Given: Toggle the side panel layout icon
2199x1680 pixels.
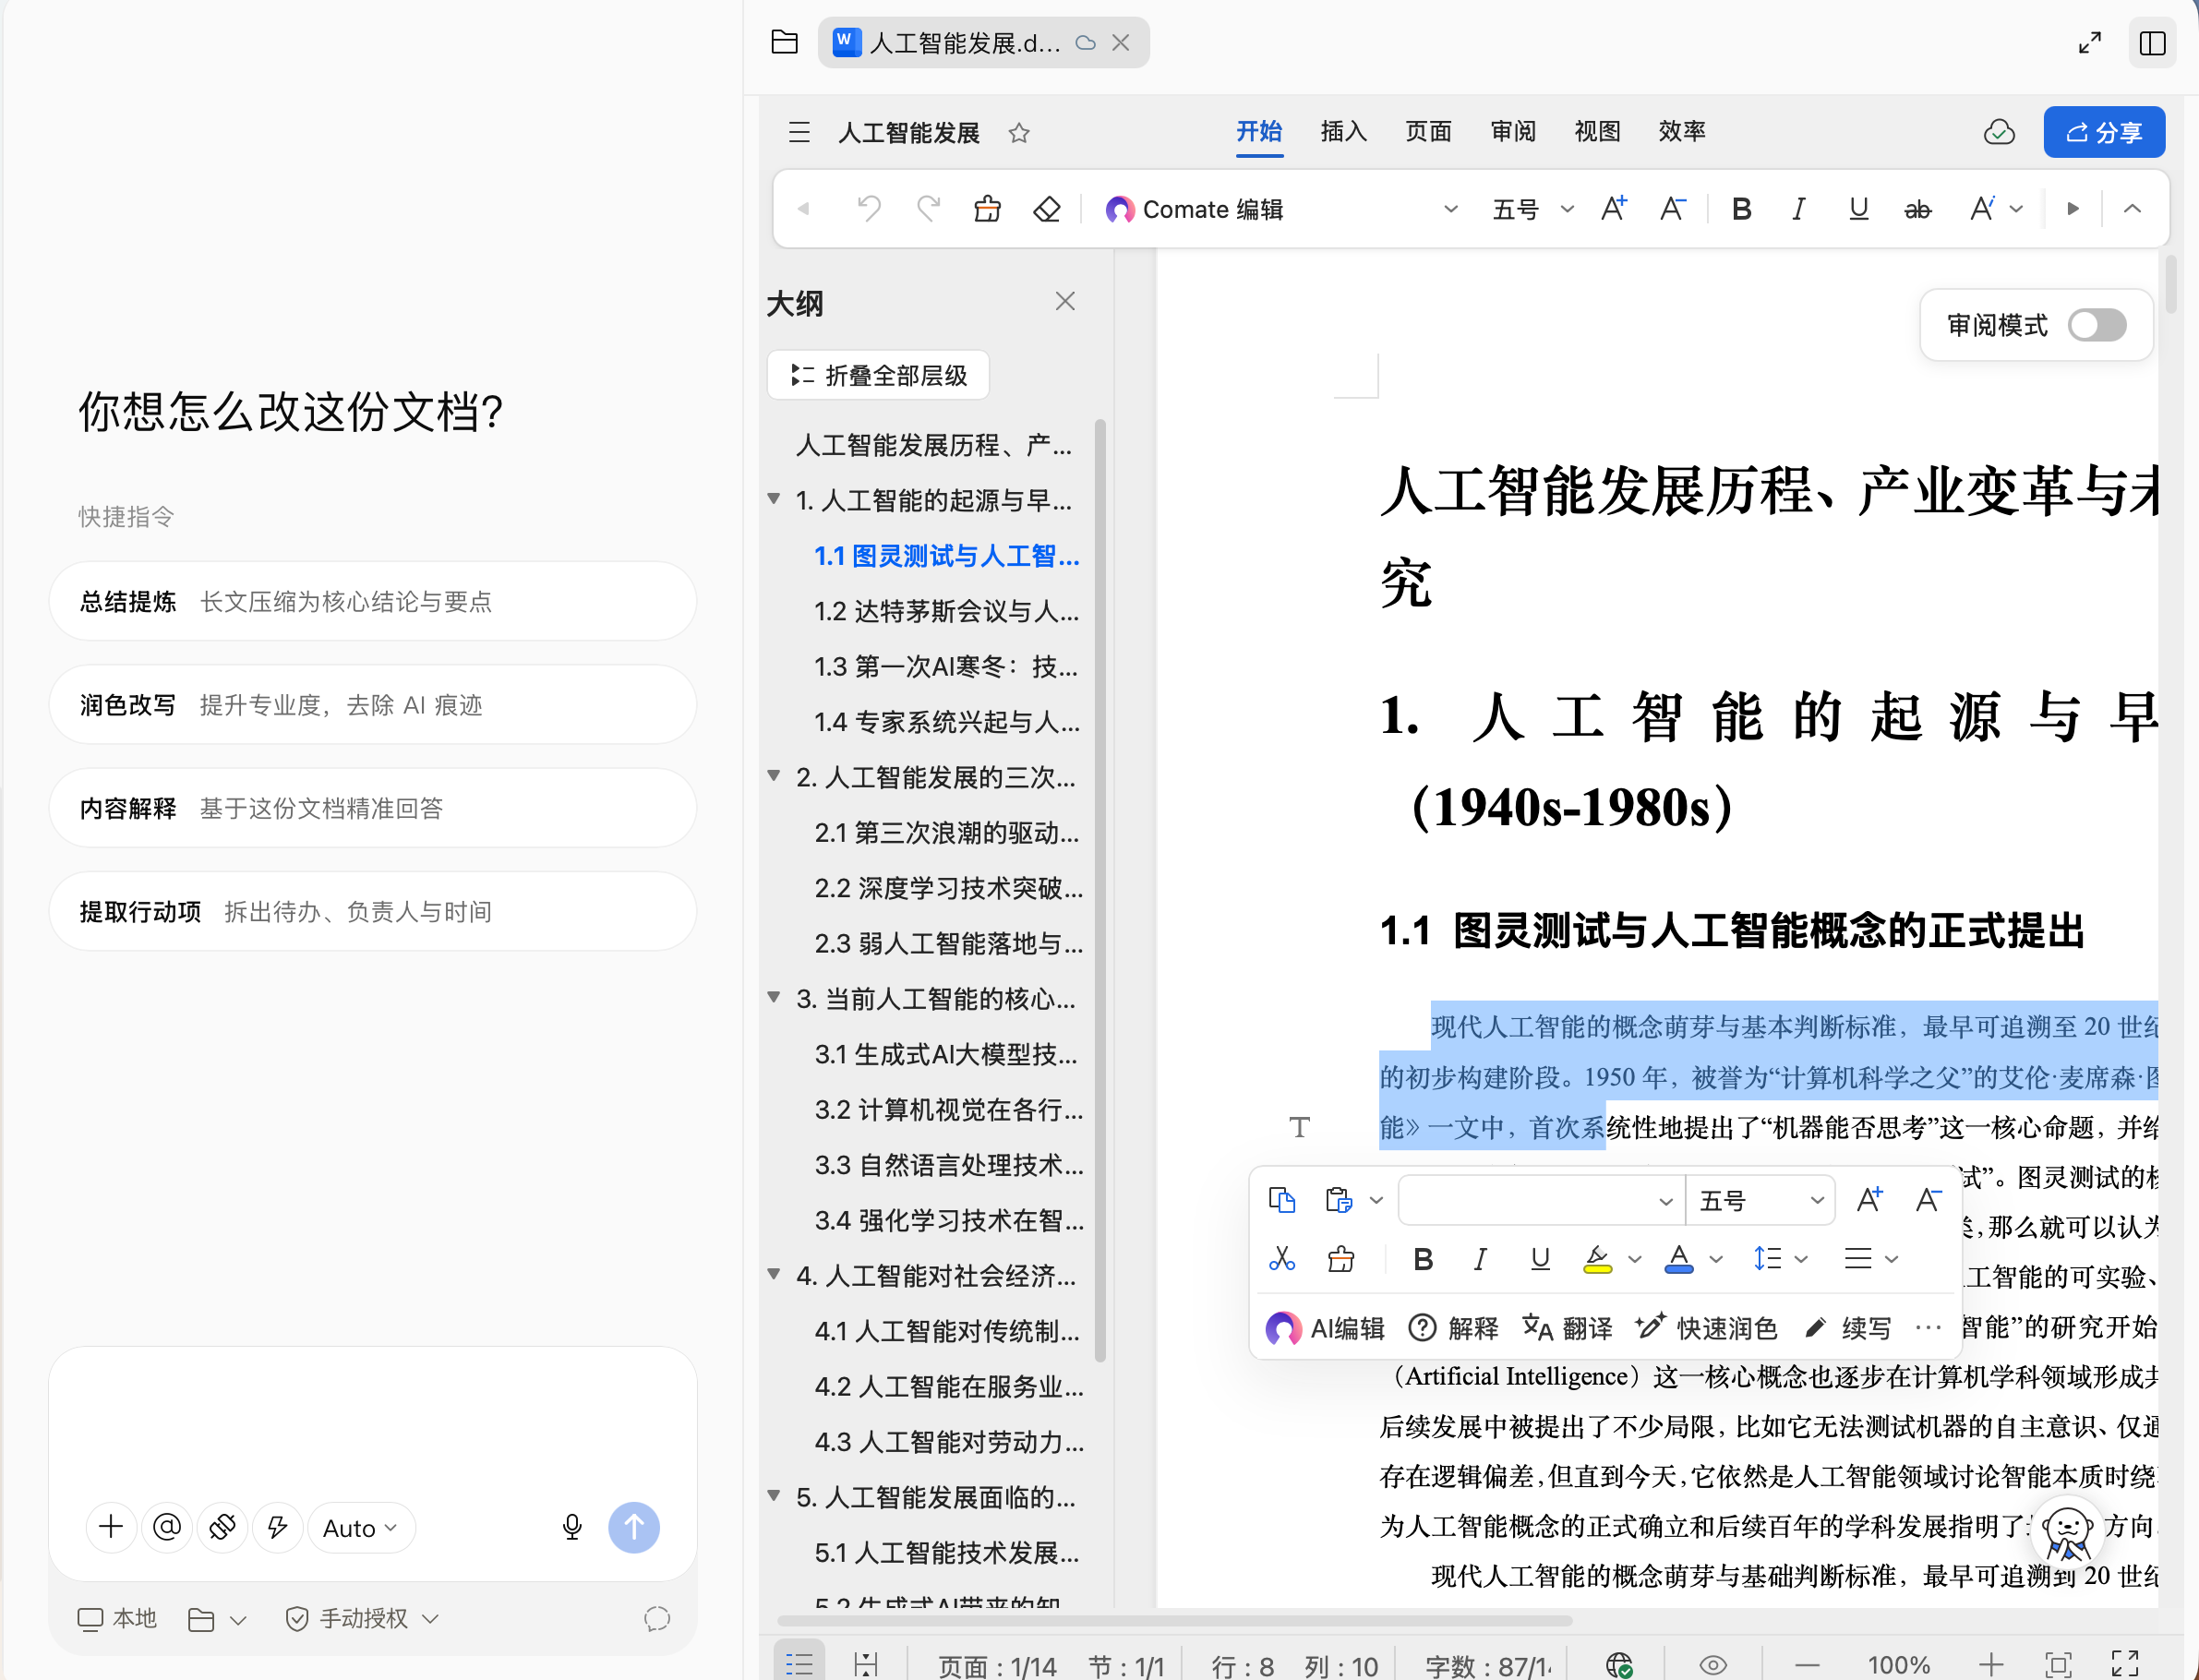Looking at the screenshot, I should tap(2152, 43).
